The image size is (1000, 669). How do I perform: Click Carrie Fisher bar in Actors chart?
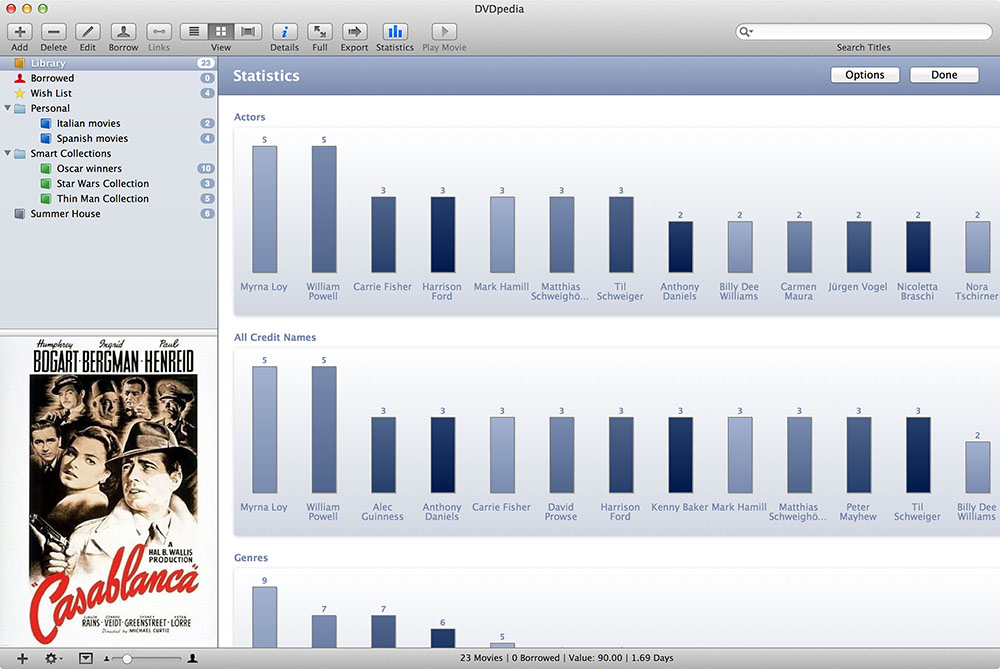point(383,235)
